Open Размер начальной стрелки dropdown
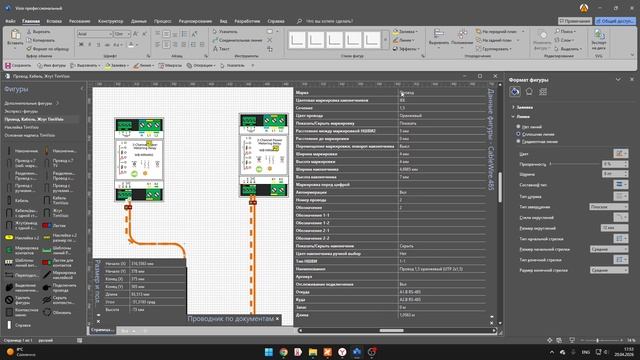This screenshot has width=640, height=360. coord(609,249)
